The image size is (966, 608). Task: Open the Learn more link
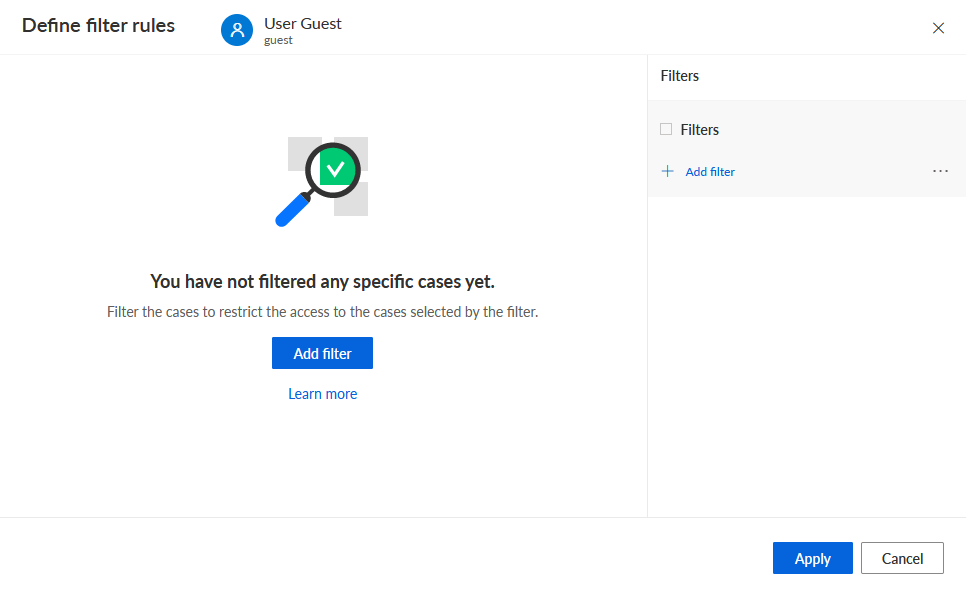click(x=322, y=394)
